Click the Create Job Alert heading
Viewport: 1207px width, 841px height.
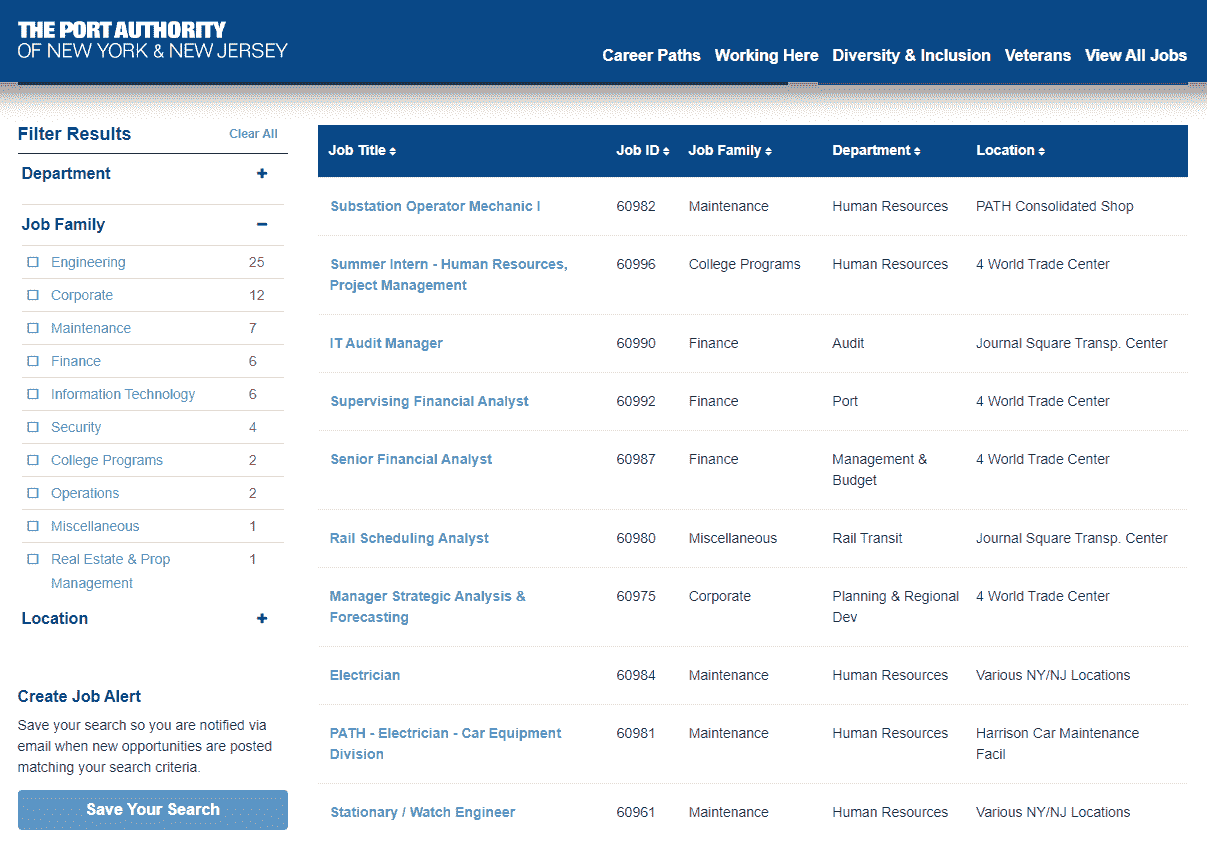pos(80,696)
